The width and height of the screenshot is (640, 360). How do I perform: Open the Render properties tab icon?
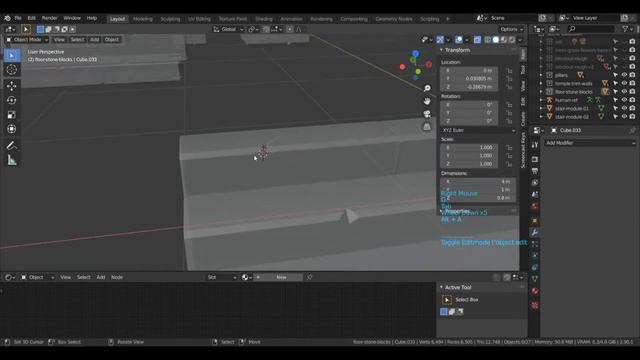[x=535, y=159]
